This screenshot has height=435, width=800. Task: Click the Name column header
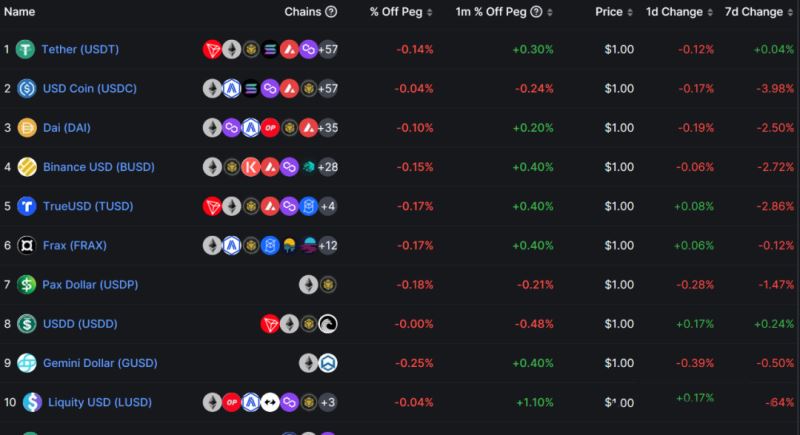pyautogui.click(x=19, y=12)
